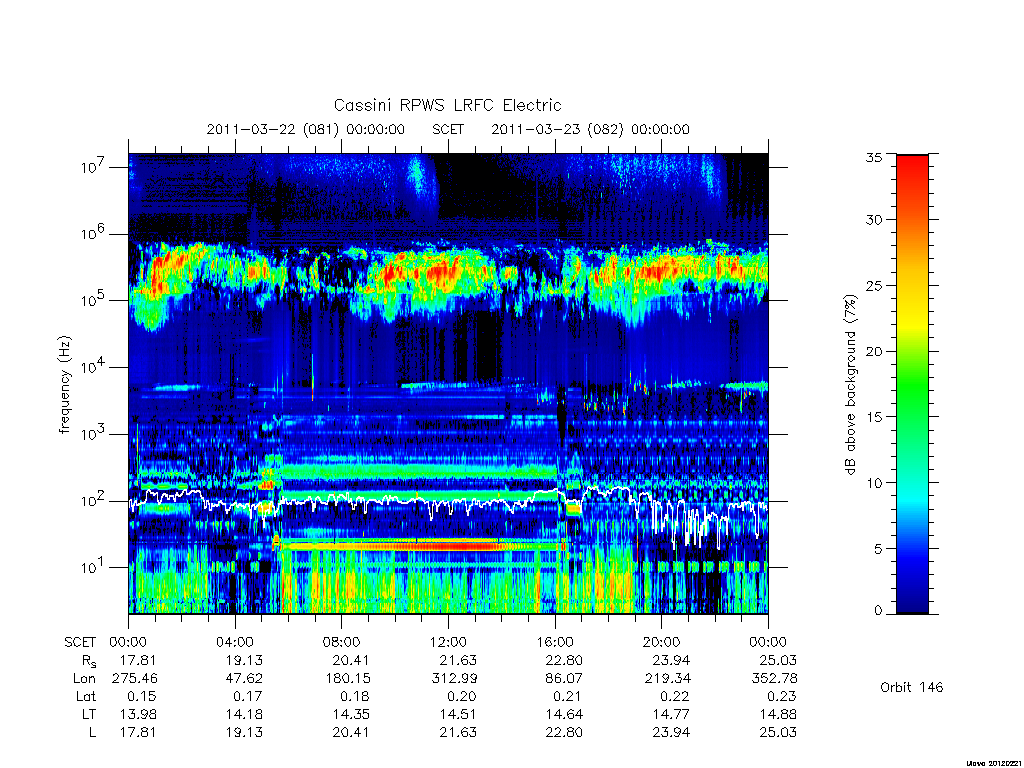Click the 'frequency (Hz)' axis label
The image size is (1024, 768).
65,384
